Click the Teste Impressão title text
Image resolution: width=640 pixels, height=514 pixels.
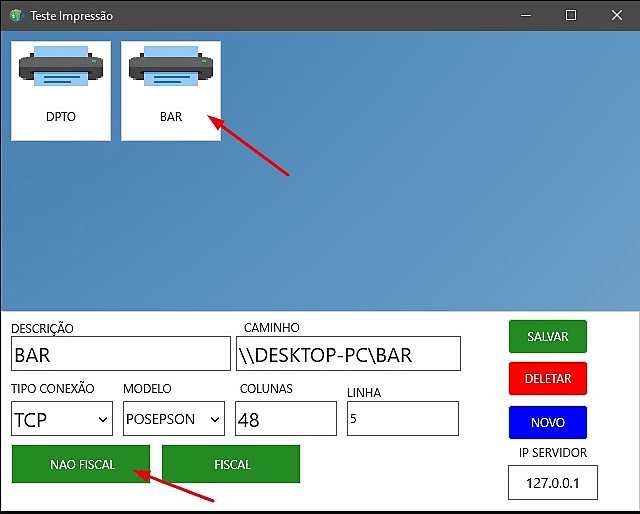(x=71, y=16)
